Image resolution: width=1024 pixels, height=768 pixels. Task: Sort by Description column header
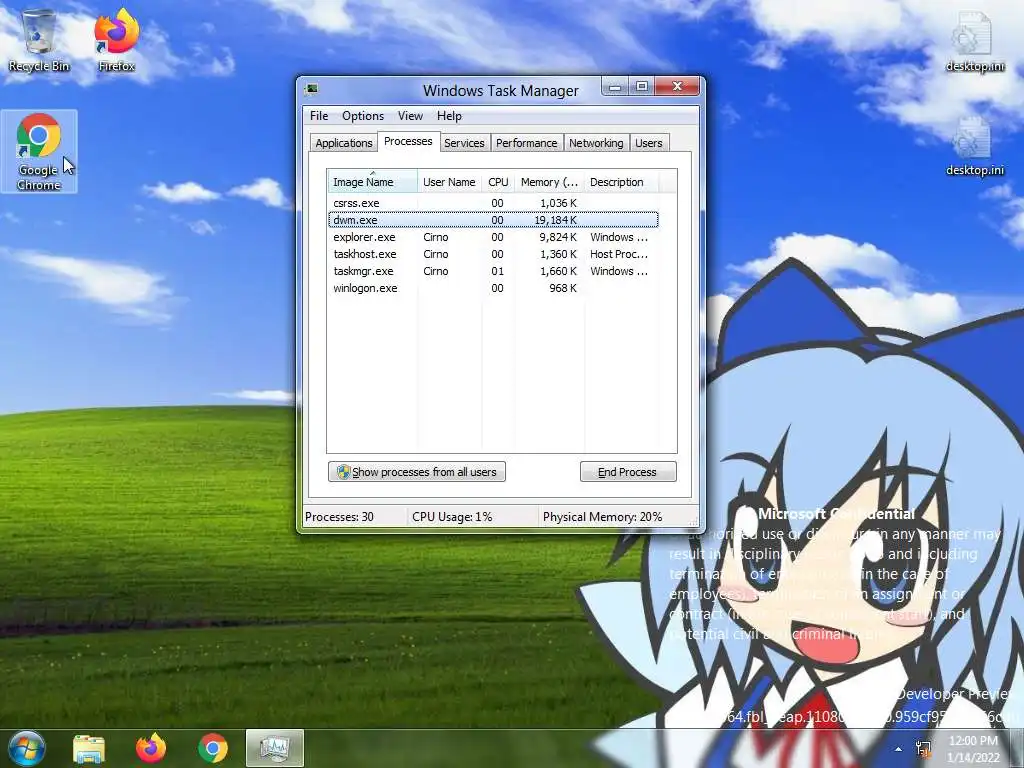620,182
